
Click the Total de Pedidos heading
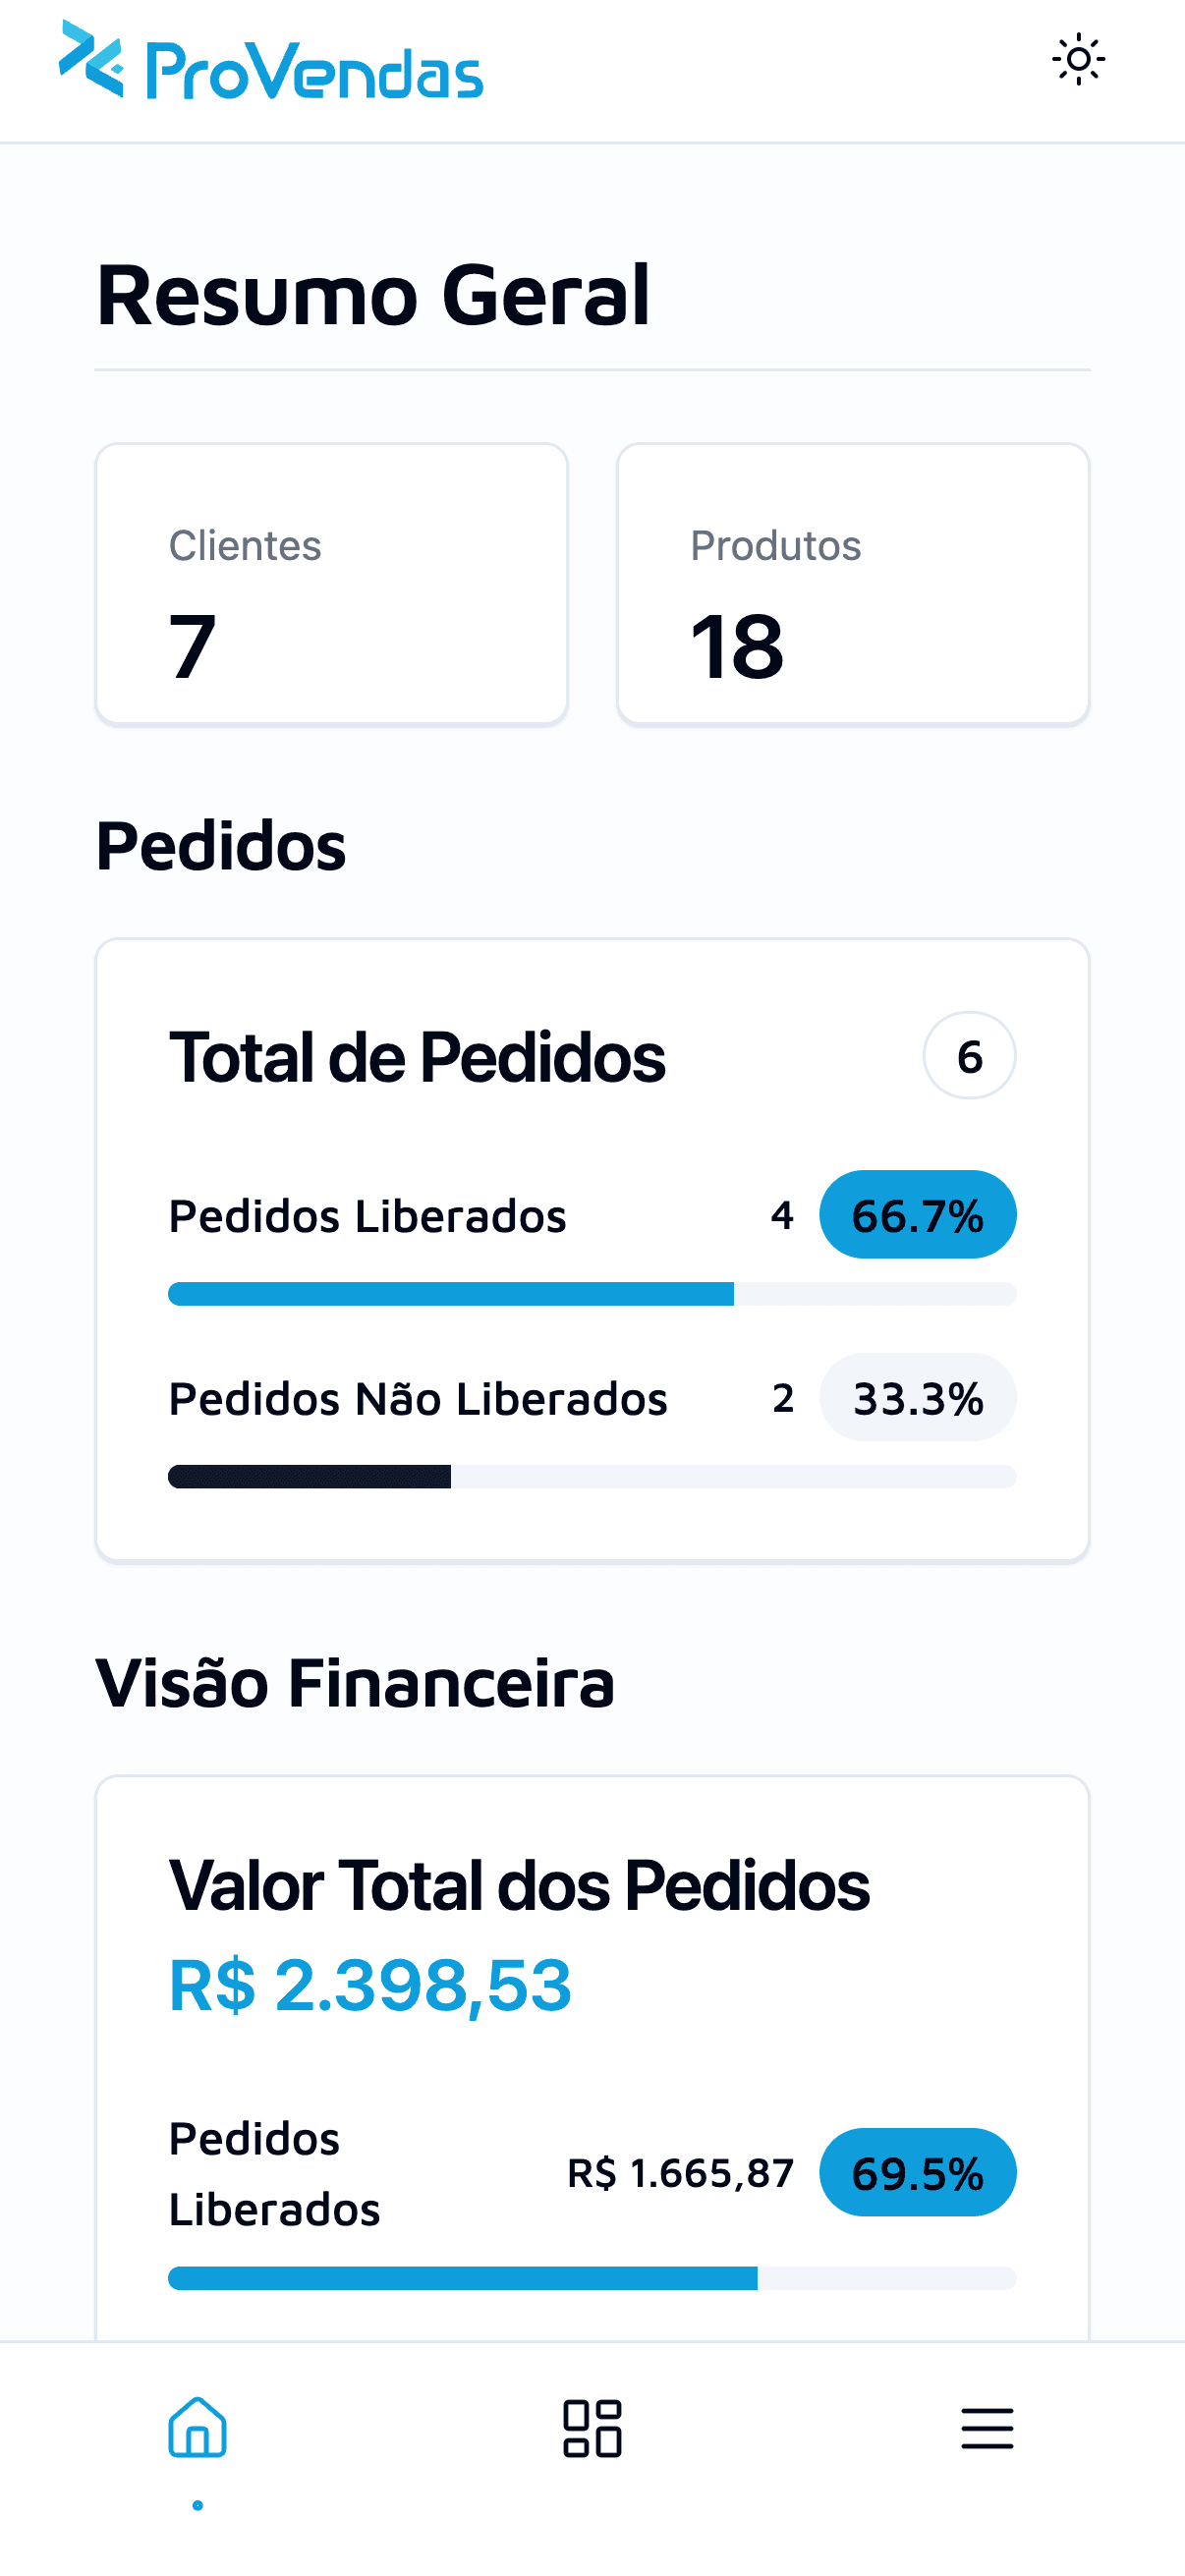417,1057
